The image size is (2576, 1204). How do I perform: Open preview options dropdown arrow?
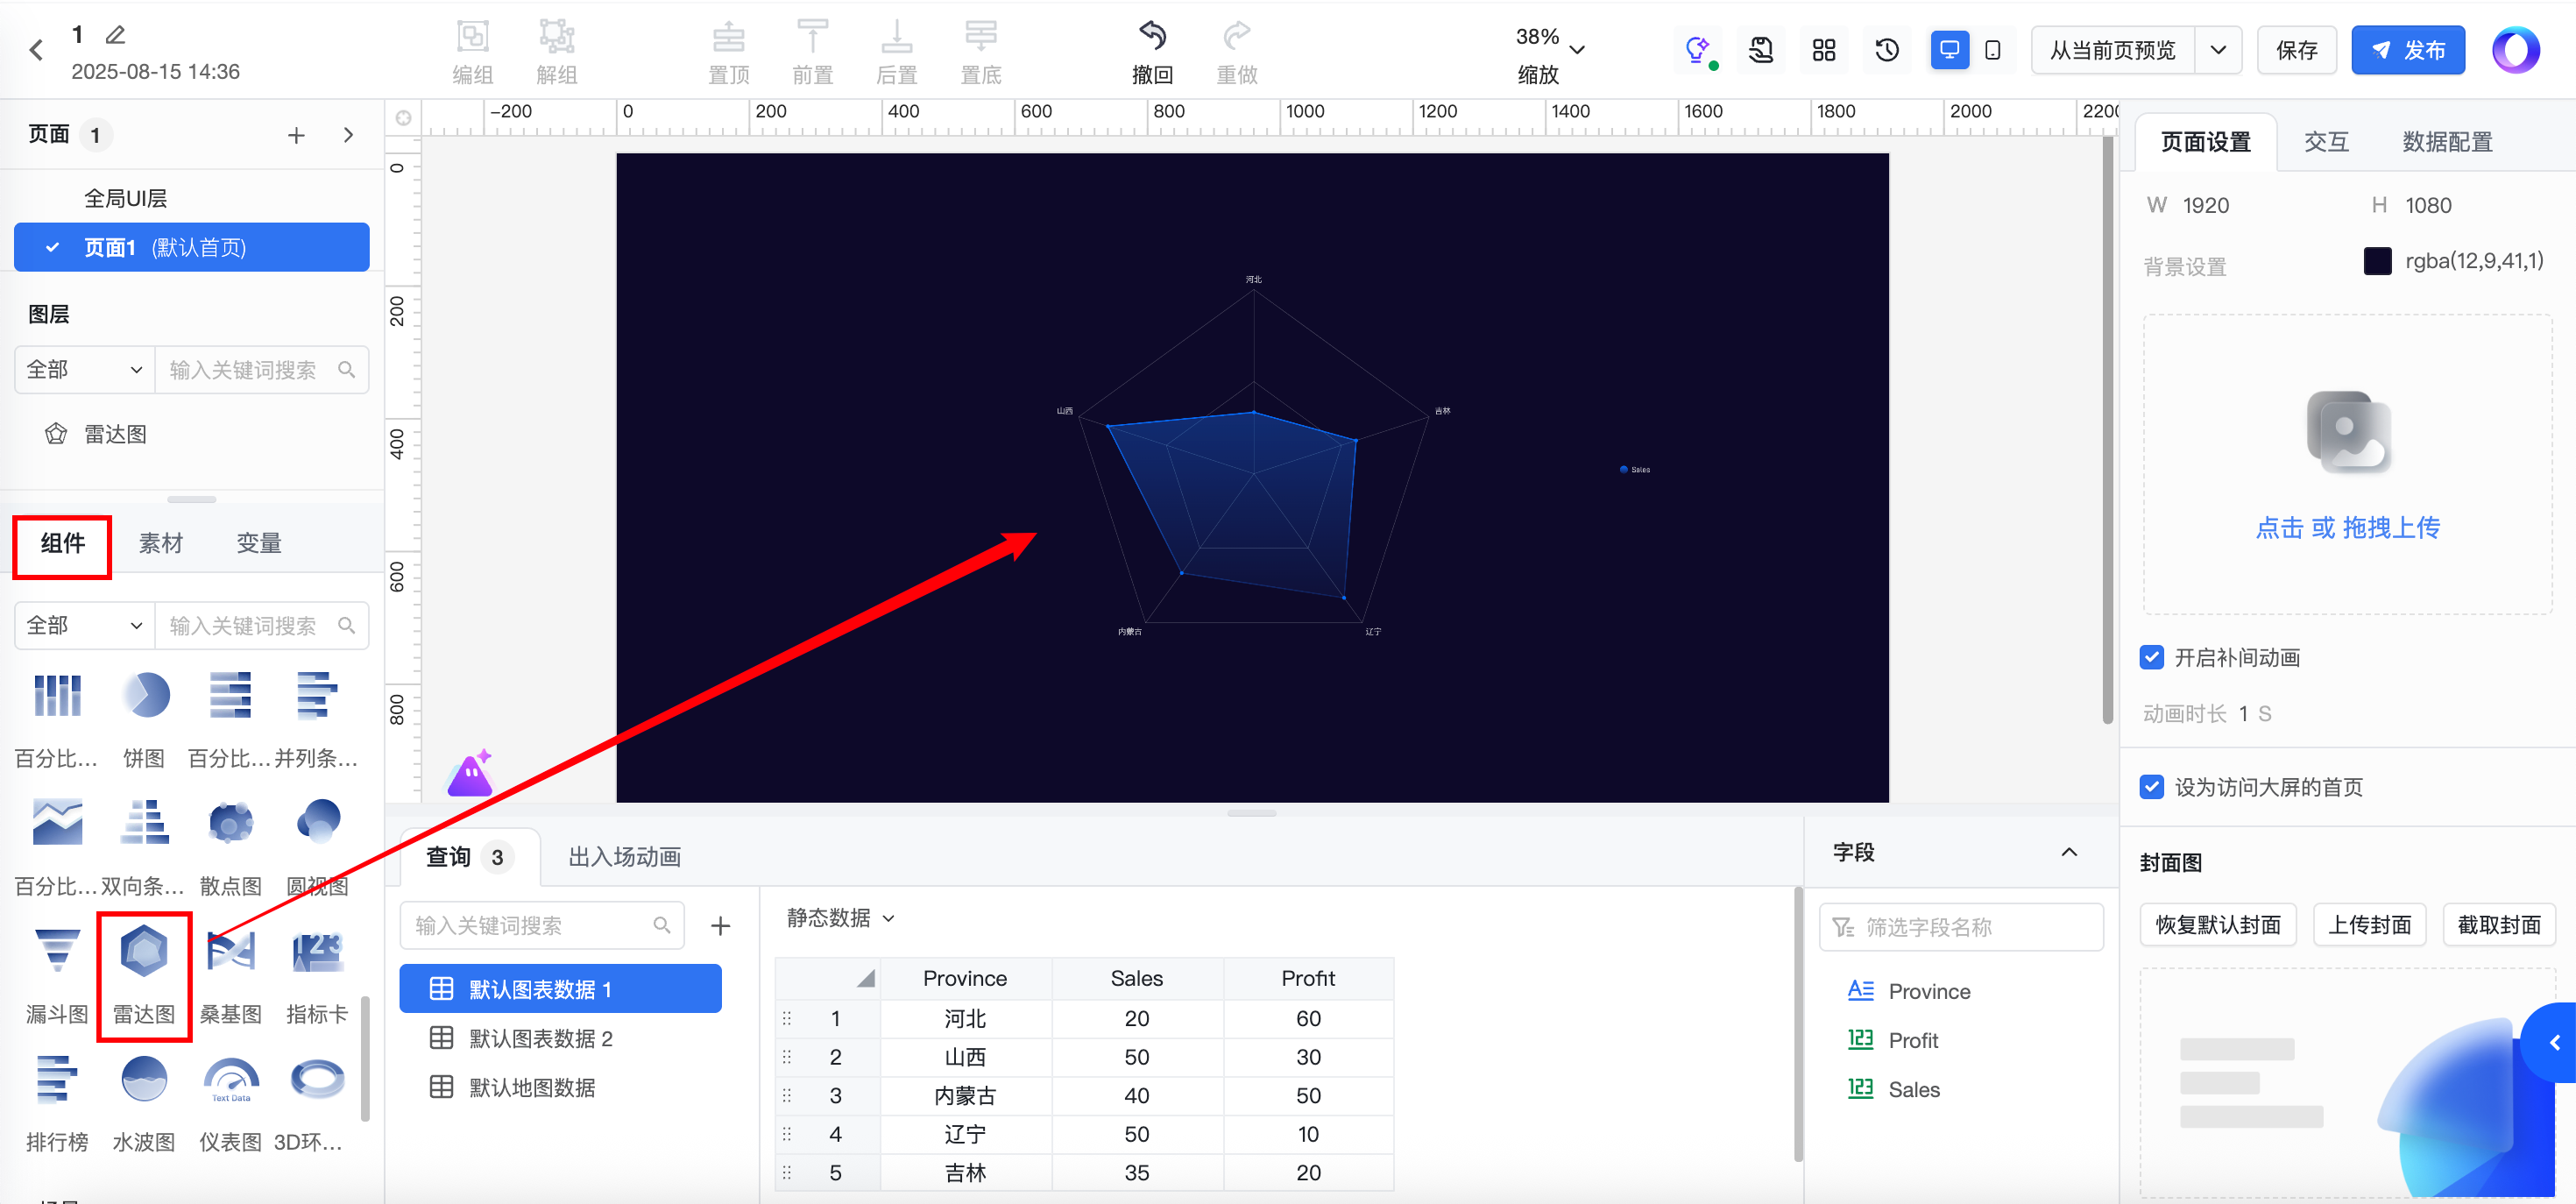[2218, 50]
